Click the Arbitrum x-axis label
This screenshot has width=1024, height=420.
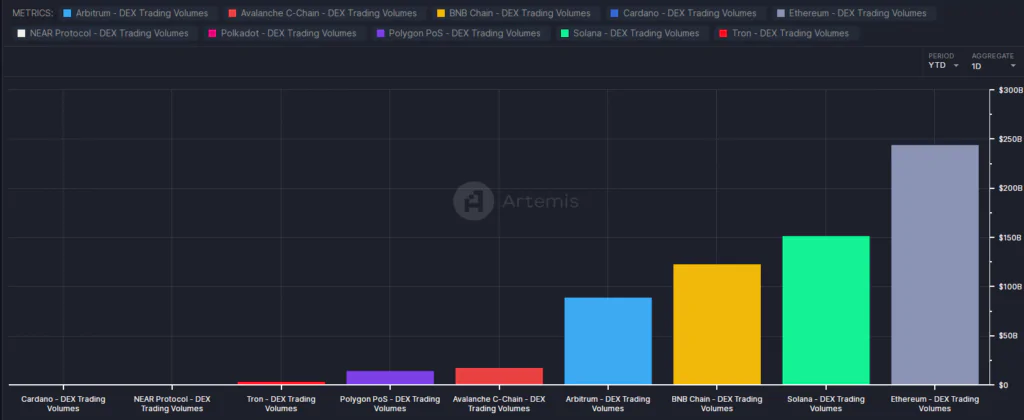(608, 404)
